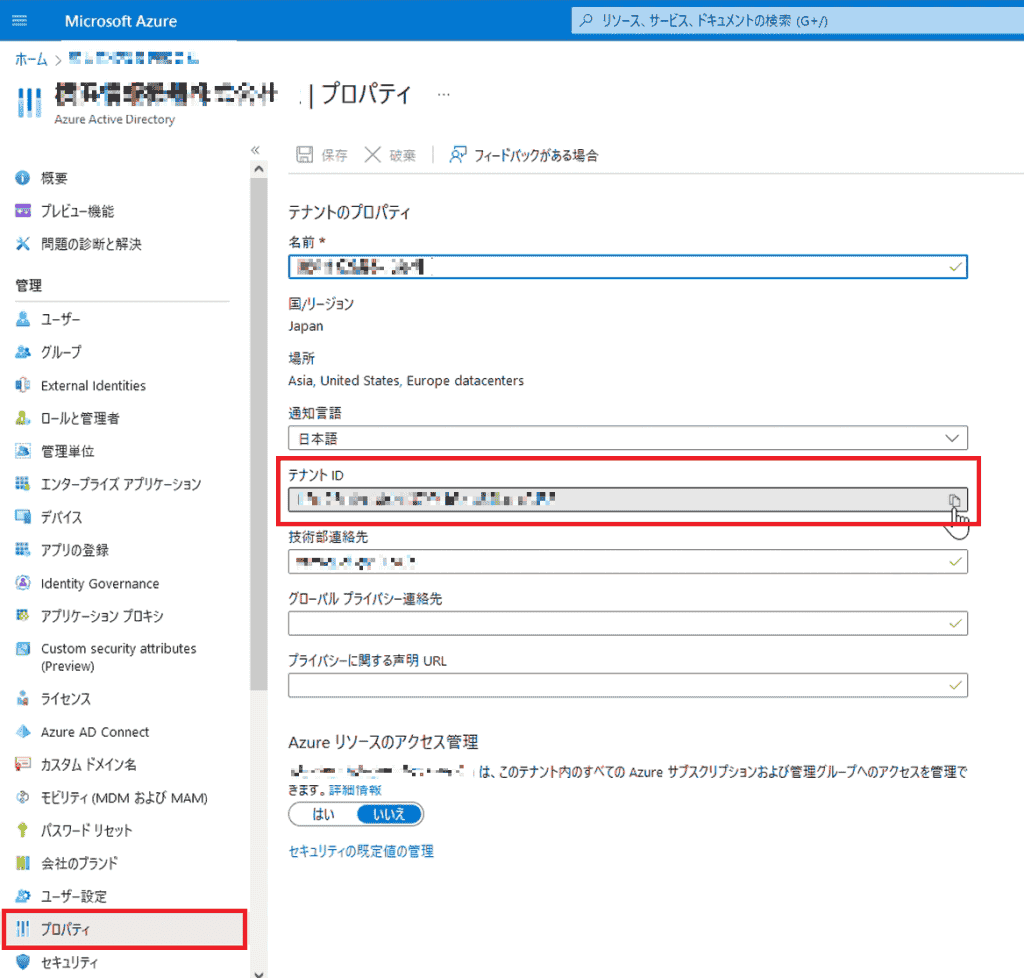
Task: Open the more options ellipsis menu
Action: [x=444, y=95]
